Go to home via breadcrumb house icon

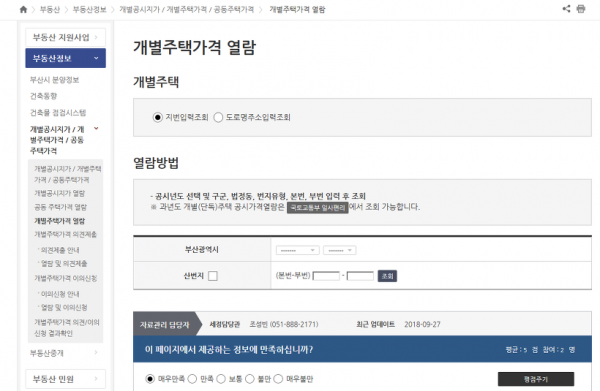[x=23, y=10]
